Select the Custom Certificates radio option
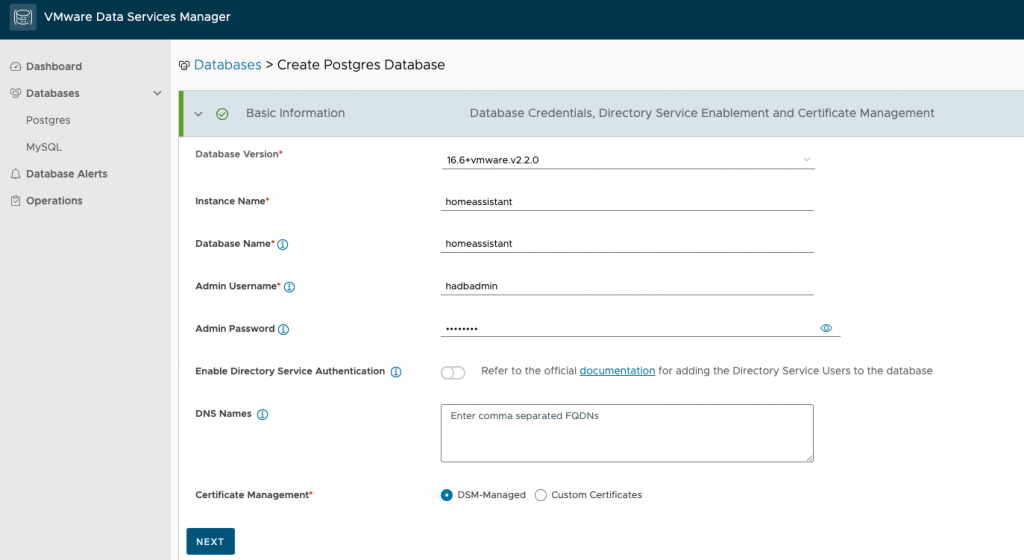 (x=541, y=495)
